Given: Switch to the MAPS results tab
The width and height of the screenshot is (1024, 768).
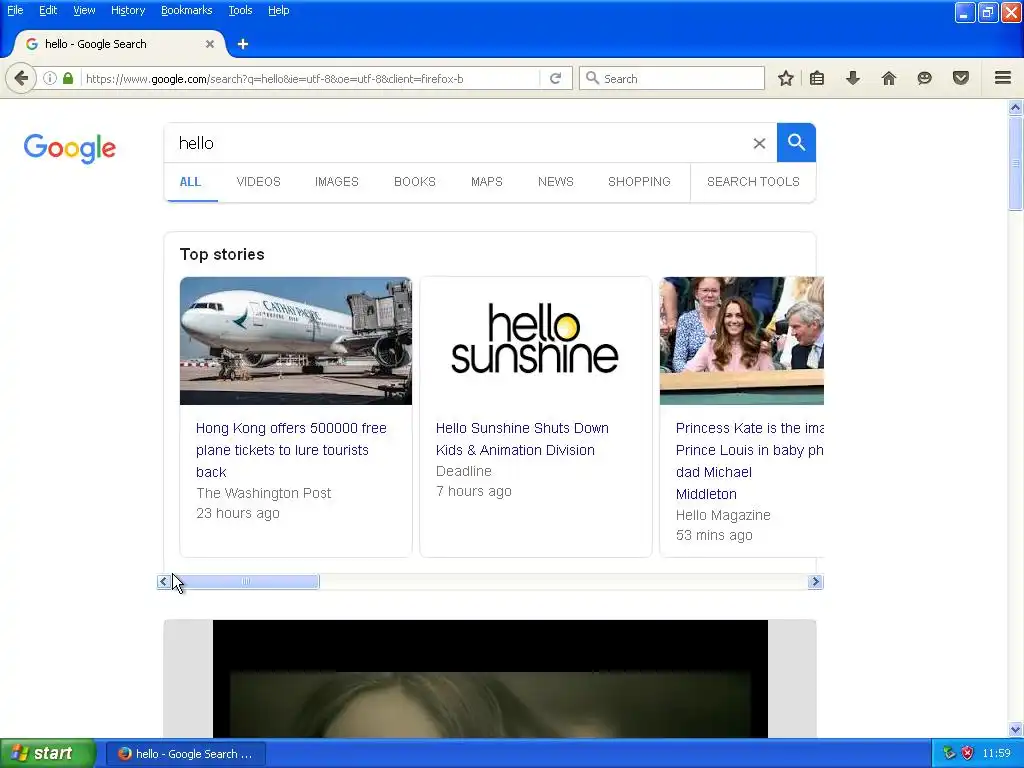Looking at the screenshot, I should tap(487, 182).
